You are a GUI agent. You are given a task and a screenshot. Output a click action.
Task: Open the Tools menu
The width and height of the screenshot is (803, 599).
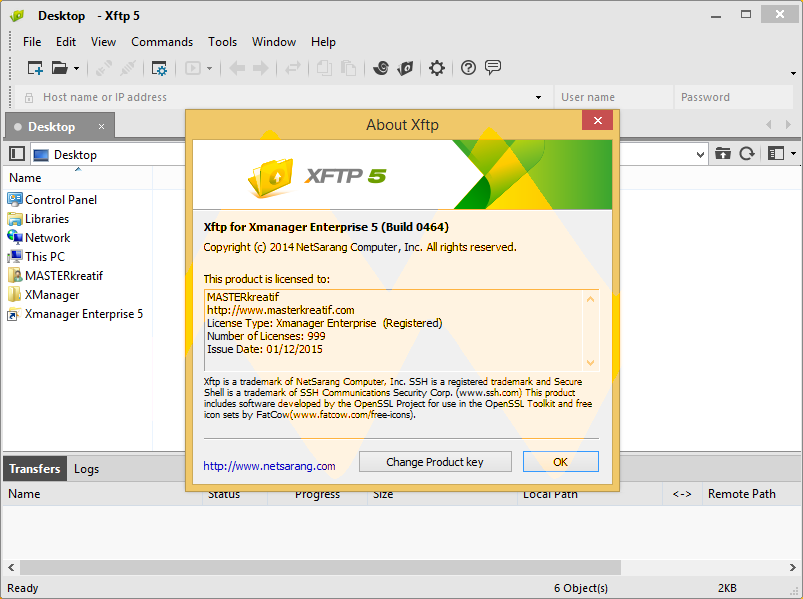(222, 42)
